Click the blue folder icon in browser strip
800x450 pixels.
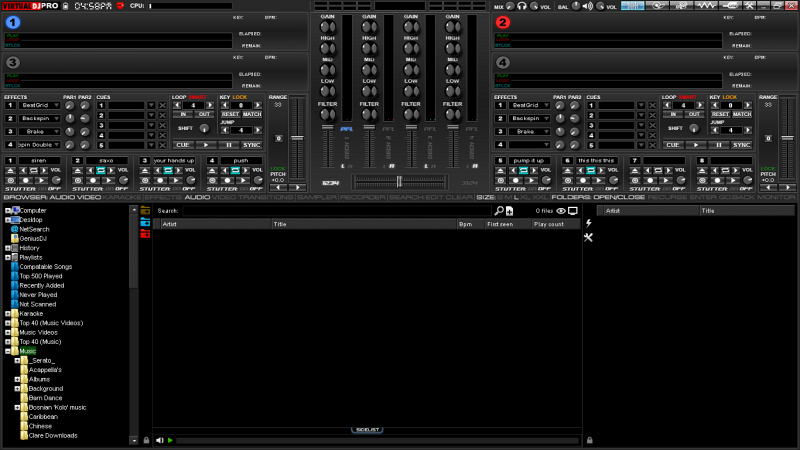[x=145, y=222]
